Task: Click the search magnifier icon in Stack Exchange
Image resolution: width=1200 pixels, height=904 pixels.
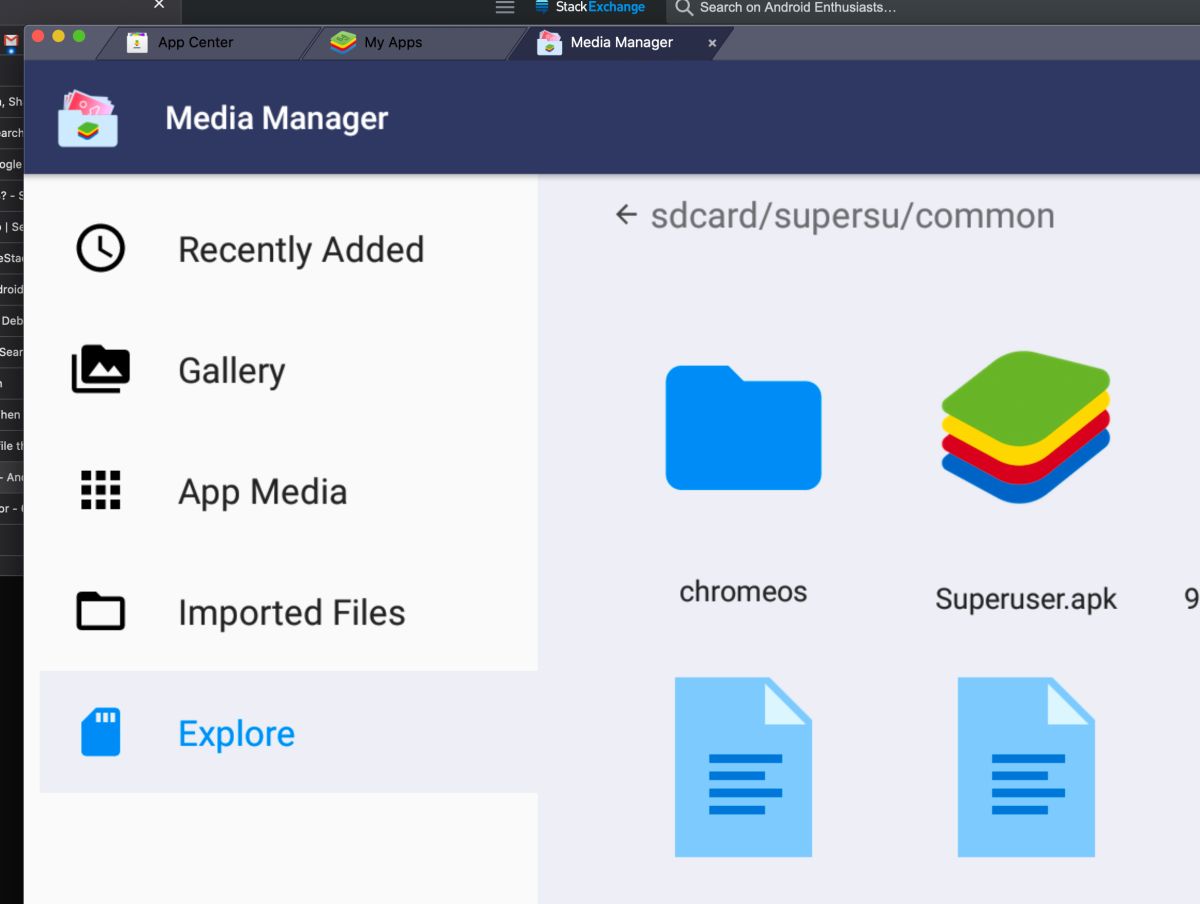Action: 684,8
